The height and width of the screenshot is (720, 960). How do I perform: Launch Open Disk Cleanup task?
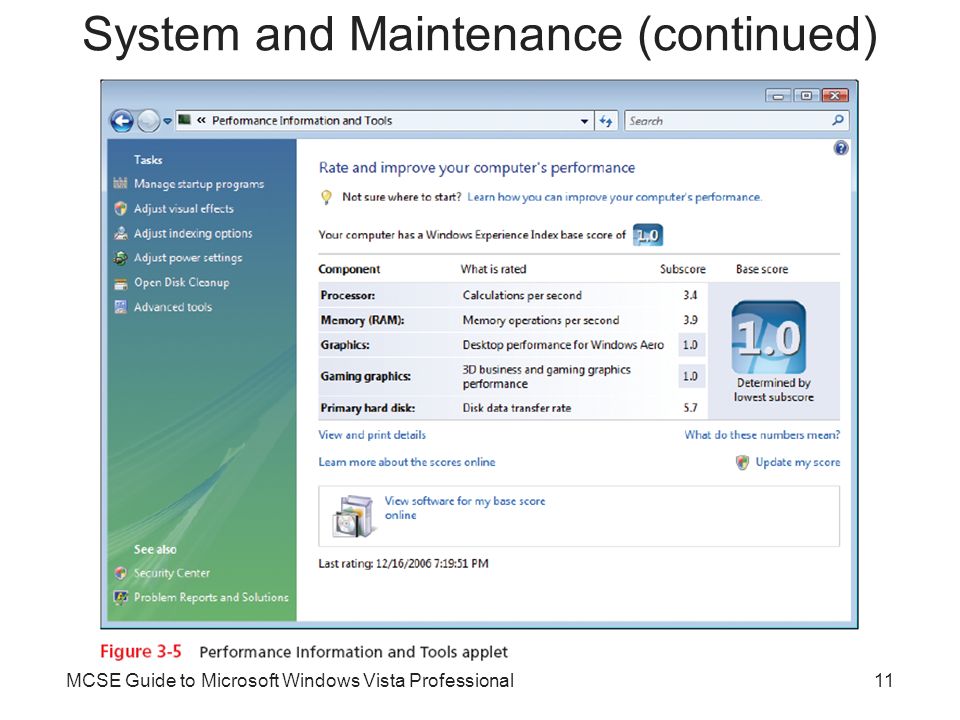coord(182,282)
